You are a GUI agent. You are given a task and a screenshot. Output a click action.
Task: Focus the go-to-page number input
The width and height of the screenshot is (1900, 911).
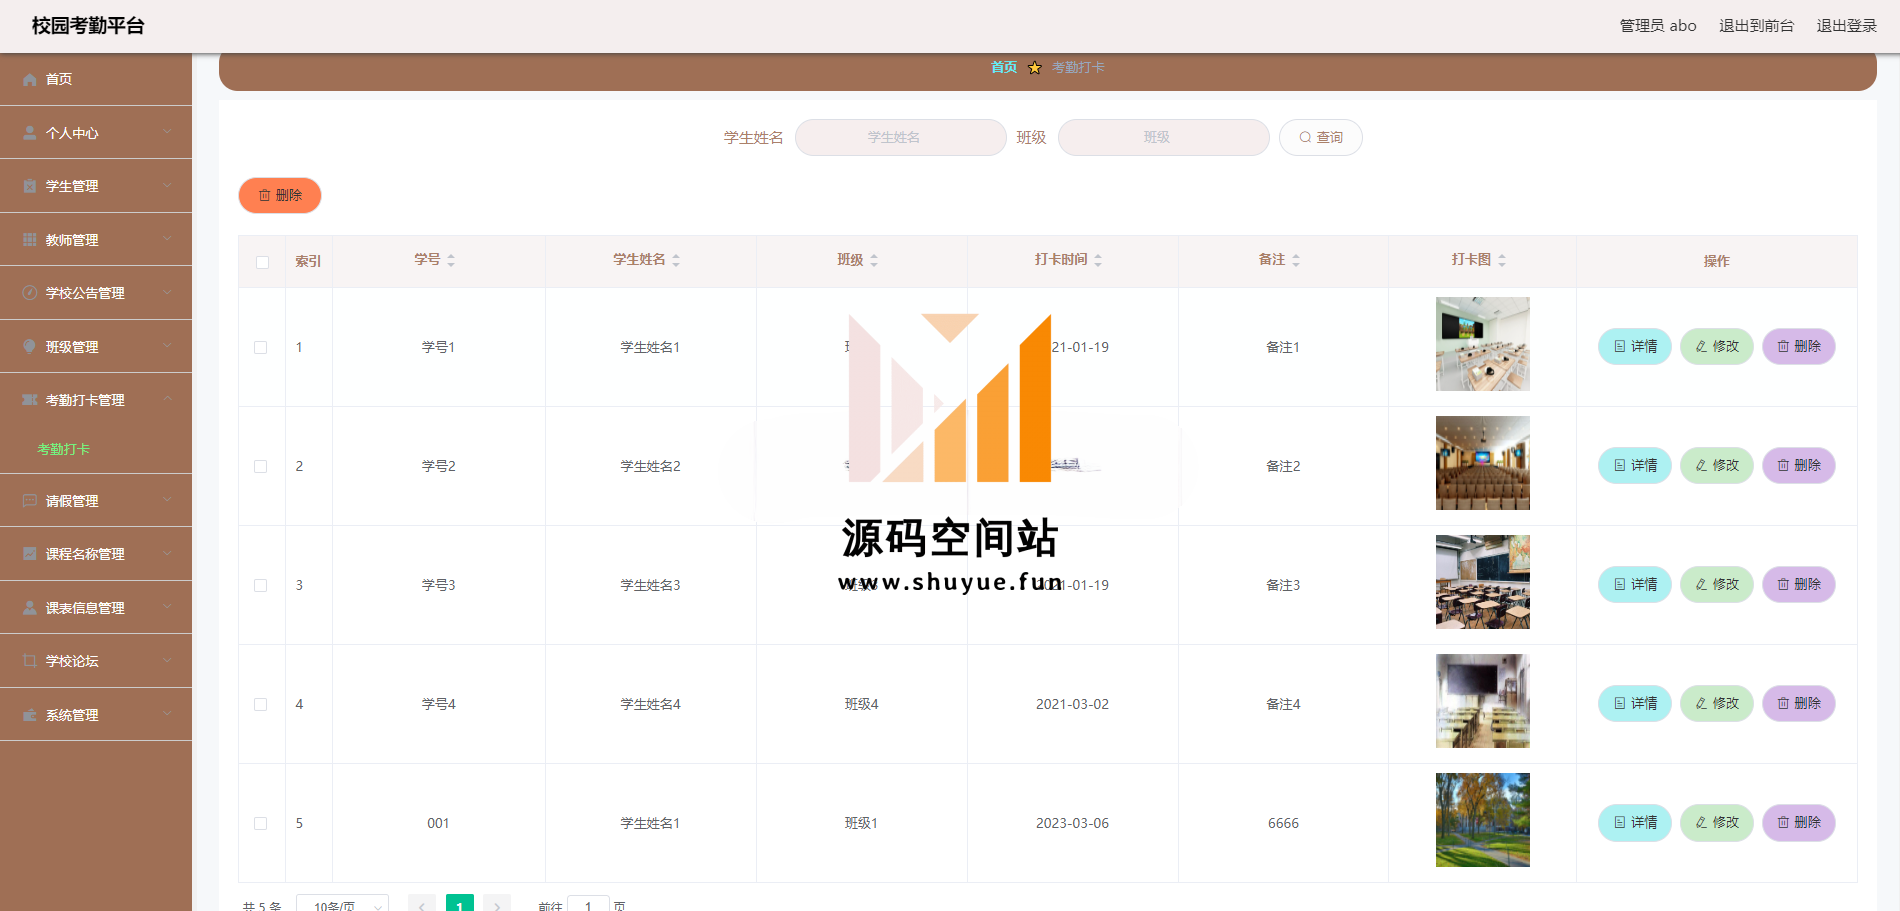point(589,904)
